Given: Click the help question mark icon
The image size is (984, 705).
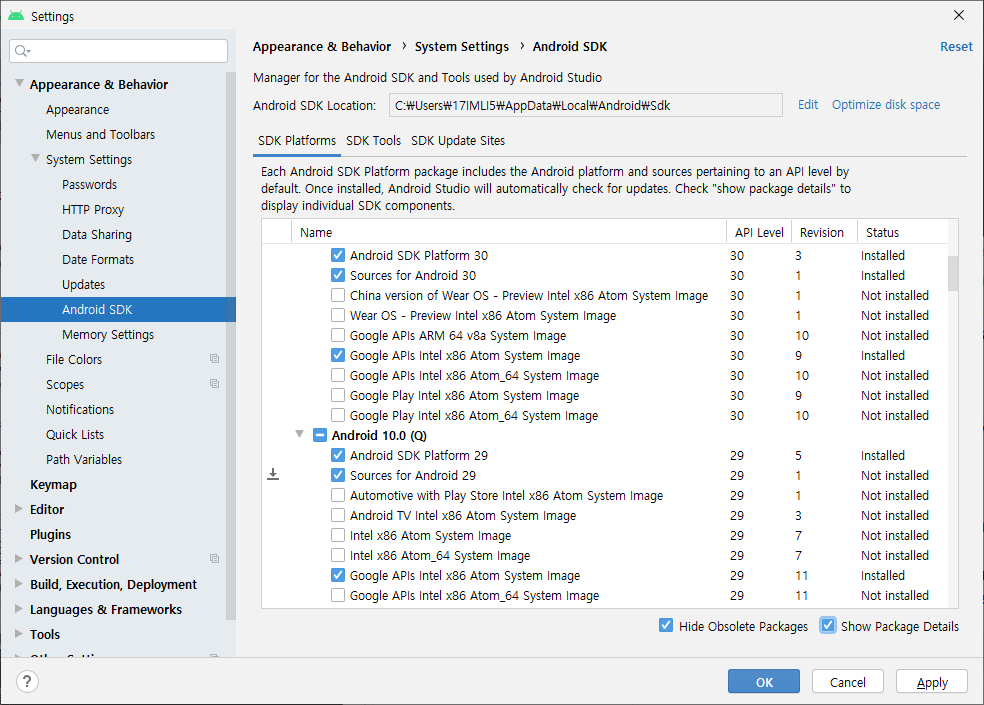Looking at the screenshot, I should click(x=27, y=682).
